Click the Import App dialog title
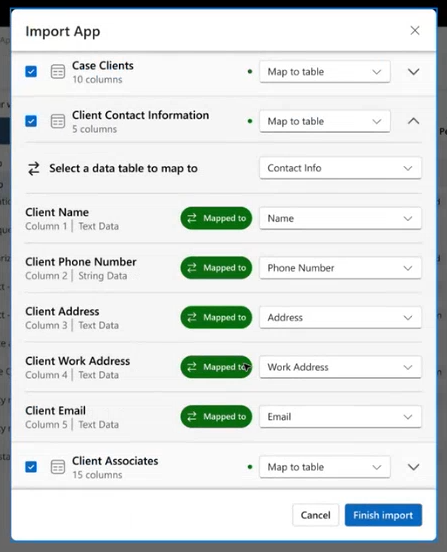 [x=63, y=31]
